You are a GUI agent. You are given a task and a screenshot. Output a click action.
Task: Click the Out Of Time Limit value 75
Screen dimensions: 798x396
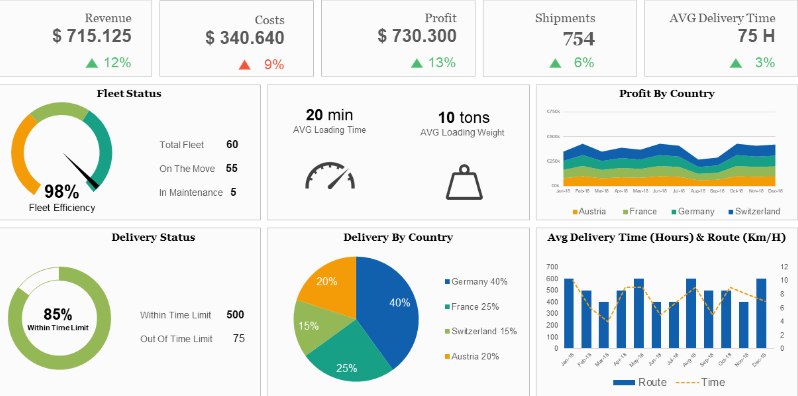coord(238,338)
